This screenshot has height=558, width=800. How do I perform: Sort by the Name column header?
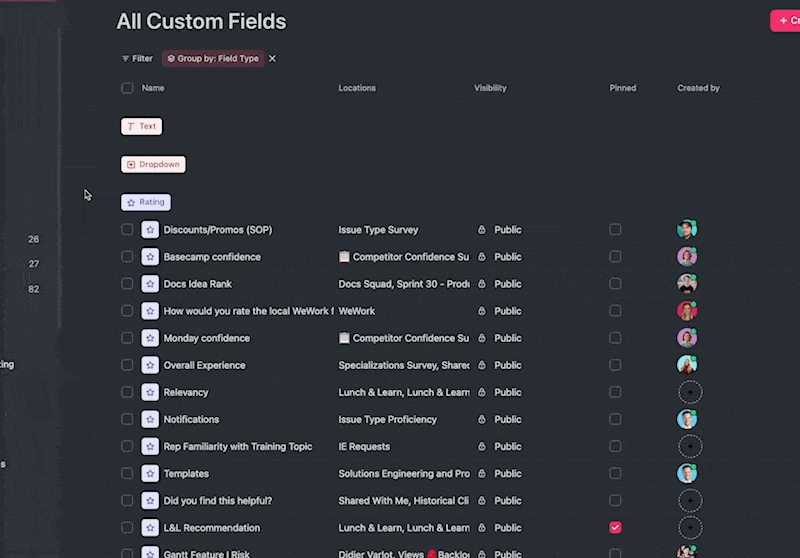(x=153, y=88)
